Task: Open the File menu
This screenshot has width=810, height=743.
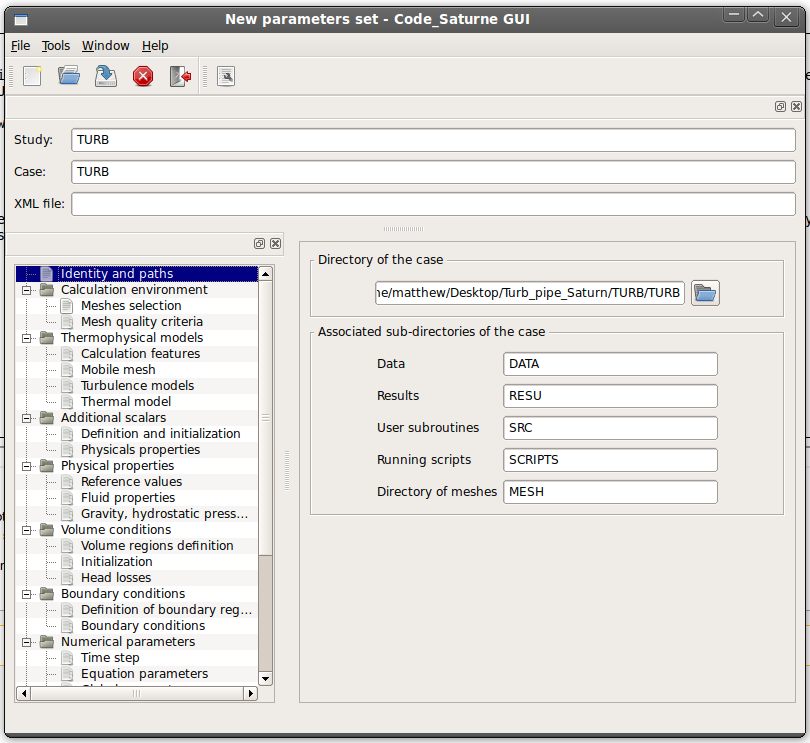Action: (x=21, y=46)
